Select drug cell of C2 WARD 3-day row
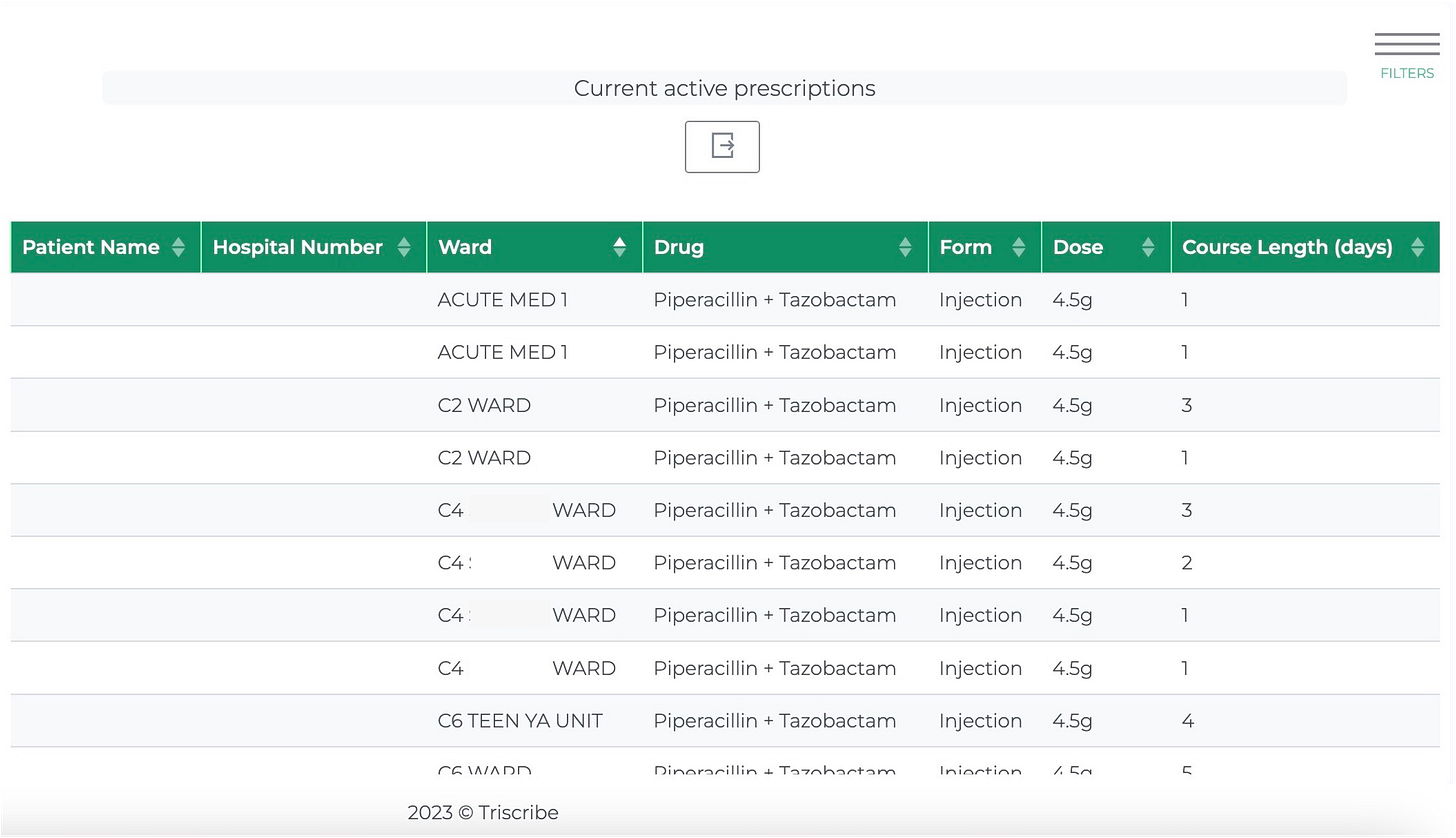This screenshot has width=1456, height=838. [x=775, y=405]
